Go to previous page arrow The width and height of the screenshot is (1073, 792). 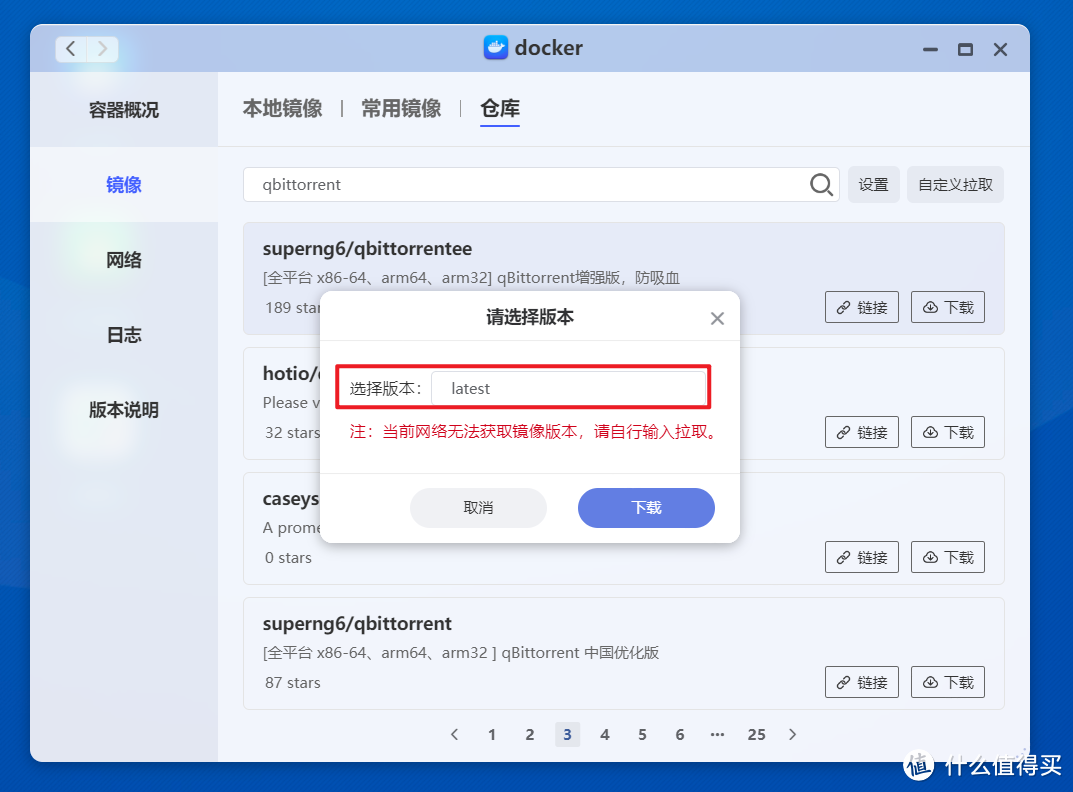tap(454, 734)
